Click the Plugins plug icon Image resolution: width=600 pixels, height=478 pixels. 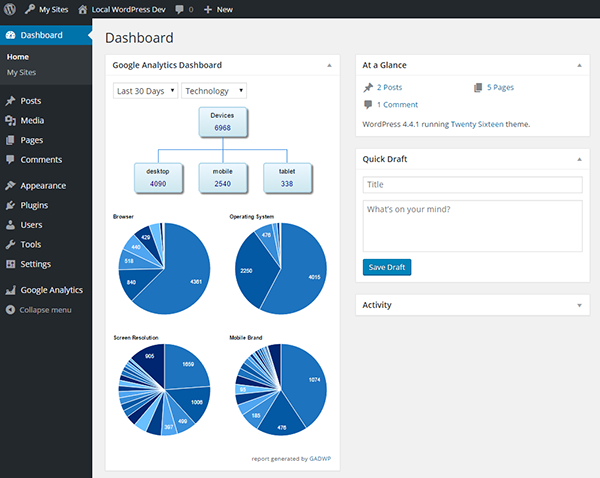pyautogui.click(x=10, y=205)
